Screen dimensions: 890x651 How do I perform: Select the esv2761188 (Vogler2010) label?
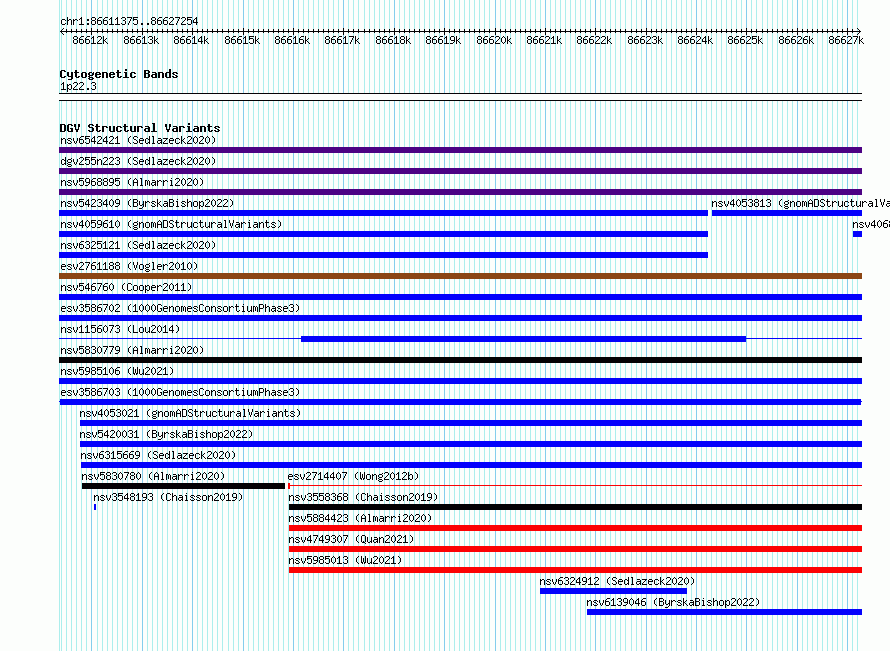pos(129,266)
